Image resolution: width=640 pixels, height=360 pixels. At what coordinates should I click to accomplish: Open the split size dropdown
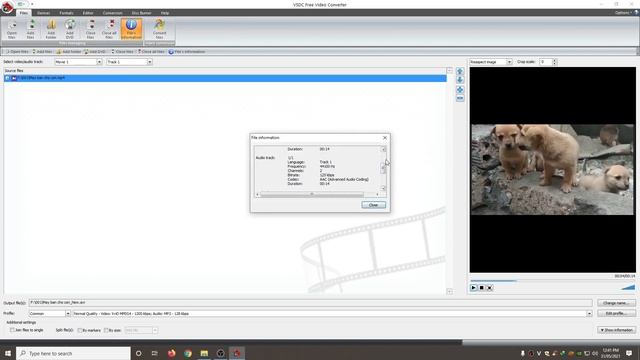click(155, 330)
